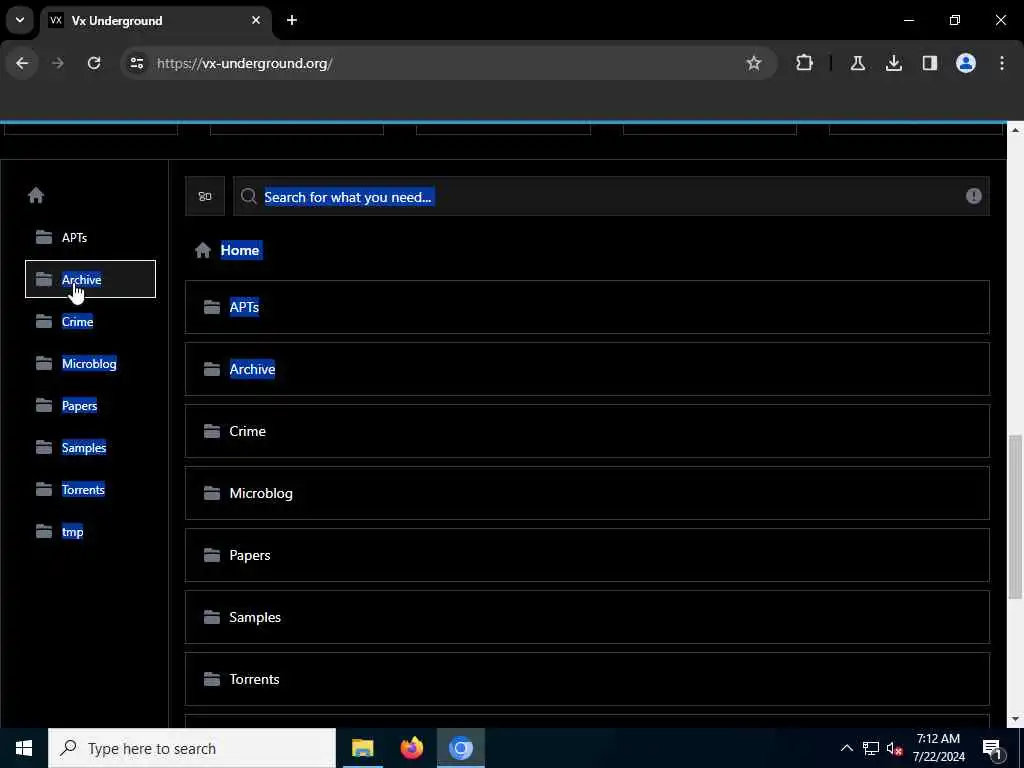Click the taskbar clock showing 7:12 AM

click(x=938, y=748)
